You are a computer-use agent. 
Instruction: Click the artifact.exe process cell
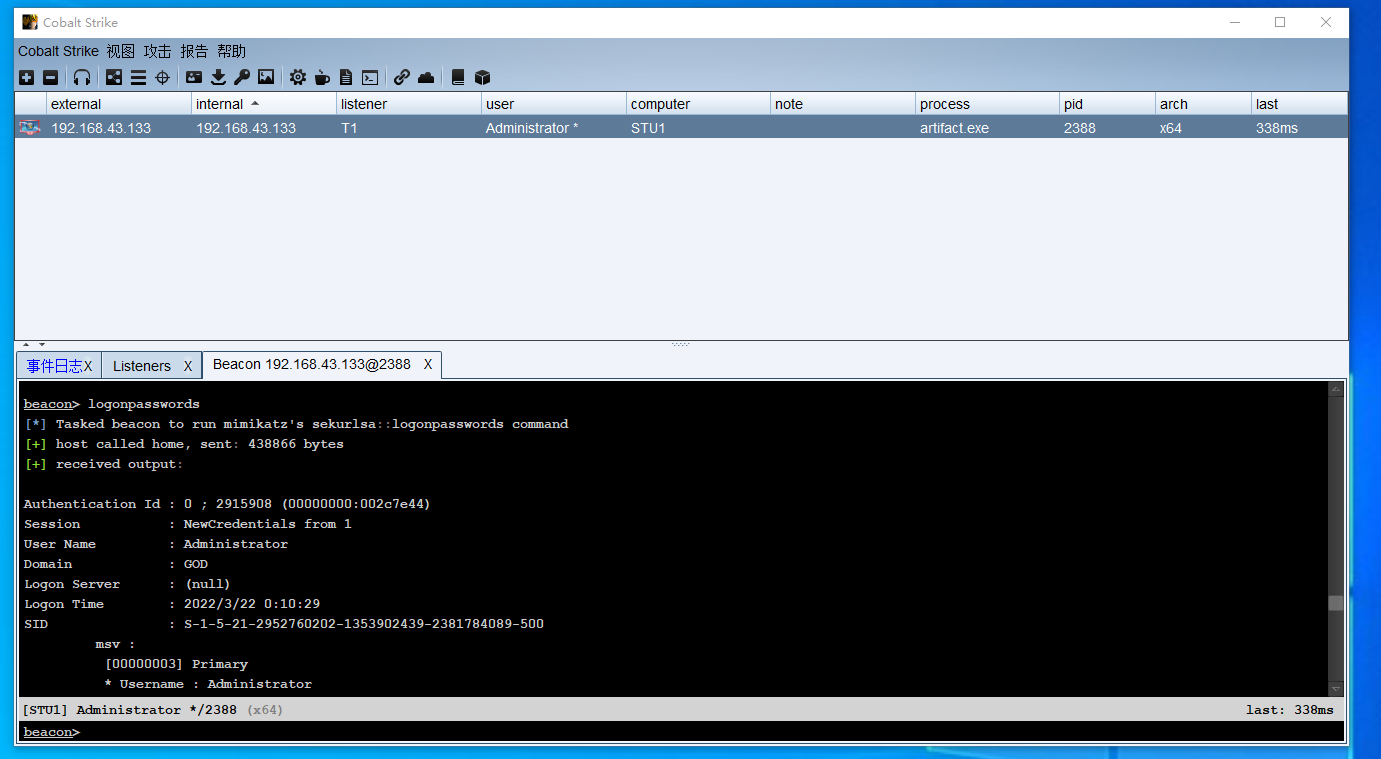(987, 128)
